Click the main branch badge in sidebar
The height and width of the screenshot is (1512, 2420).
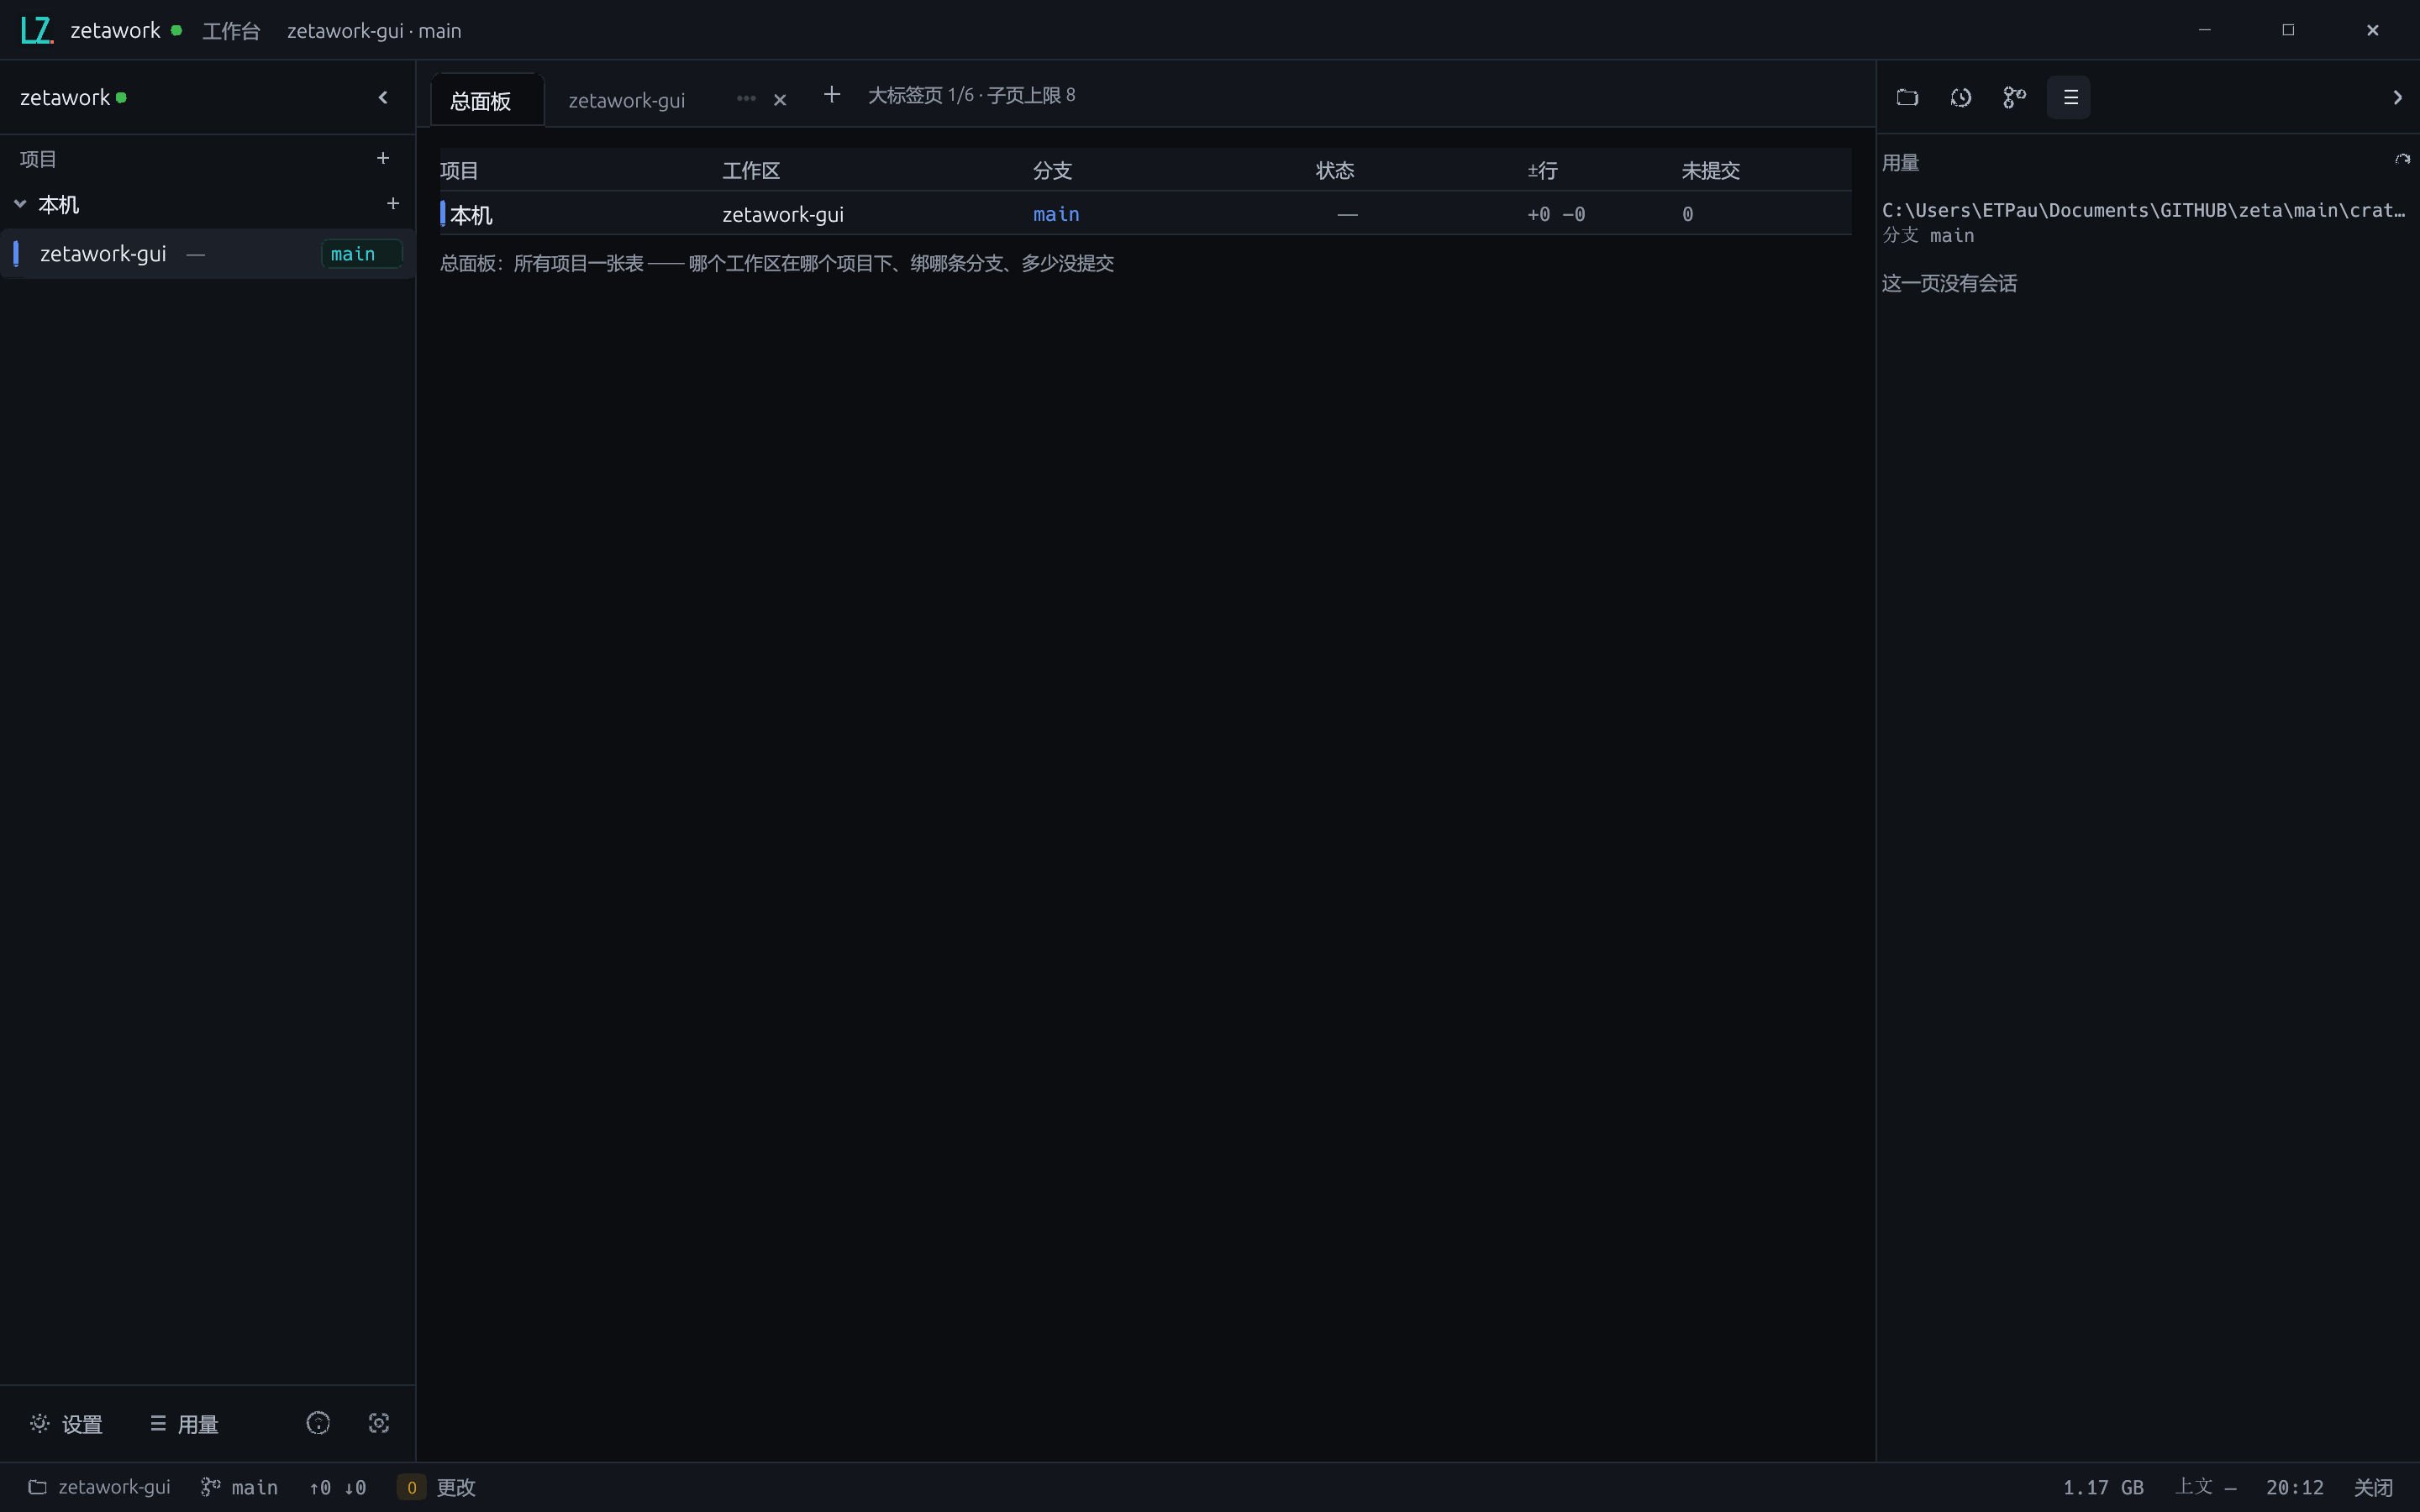(x=361, y=254)
